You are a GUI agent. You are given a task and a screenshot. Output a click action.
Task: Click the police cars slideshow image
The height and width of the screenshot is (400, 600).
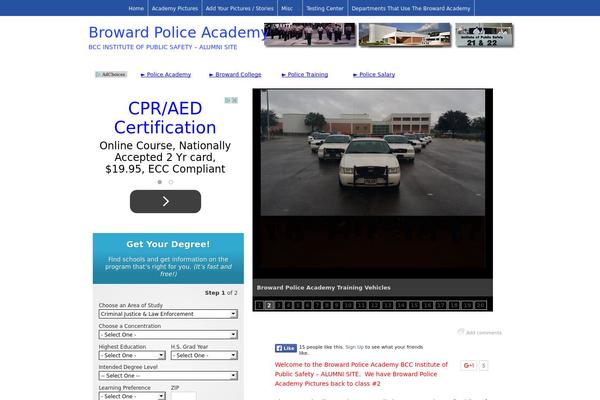(x=373, y=153)
